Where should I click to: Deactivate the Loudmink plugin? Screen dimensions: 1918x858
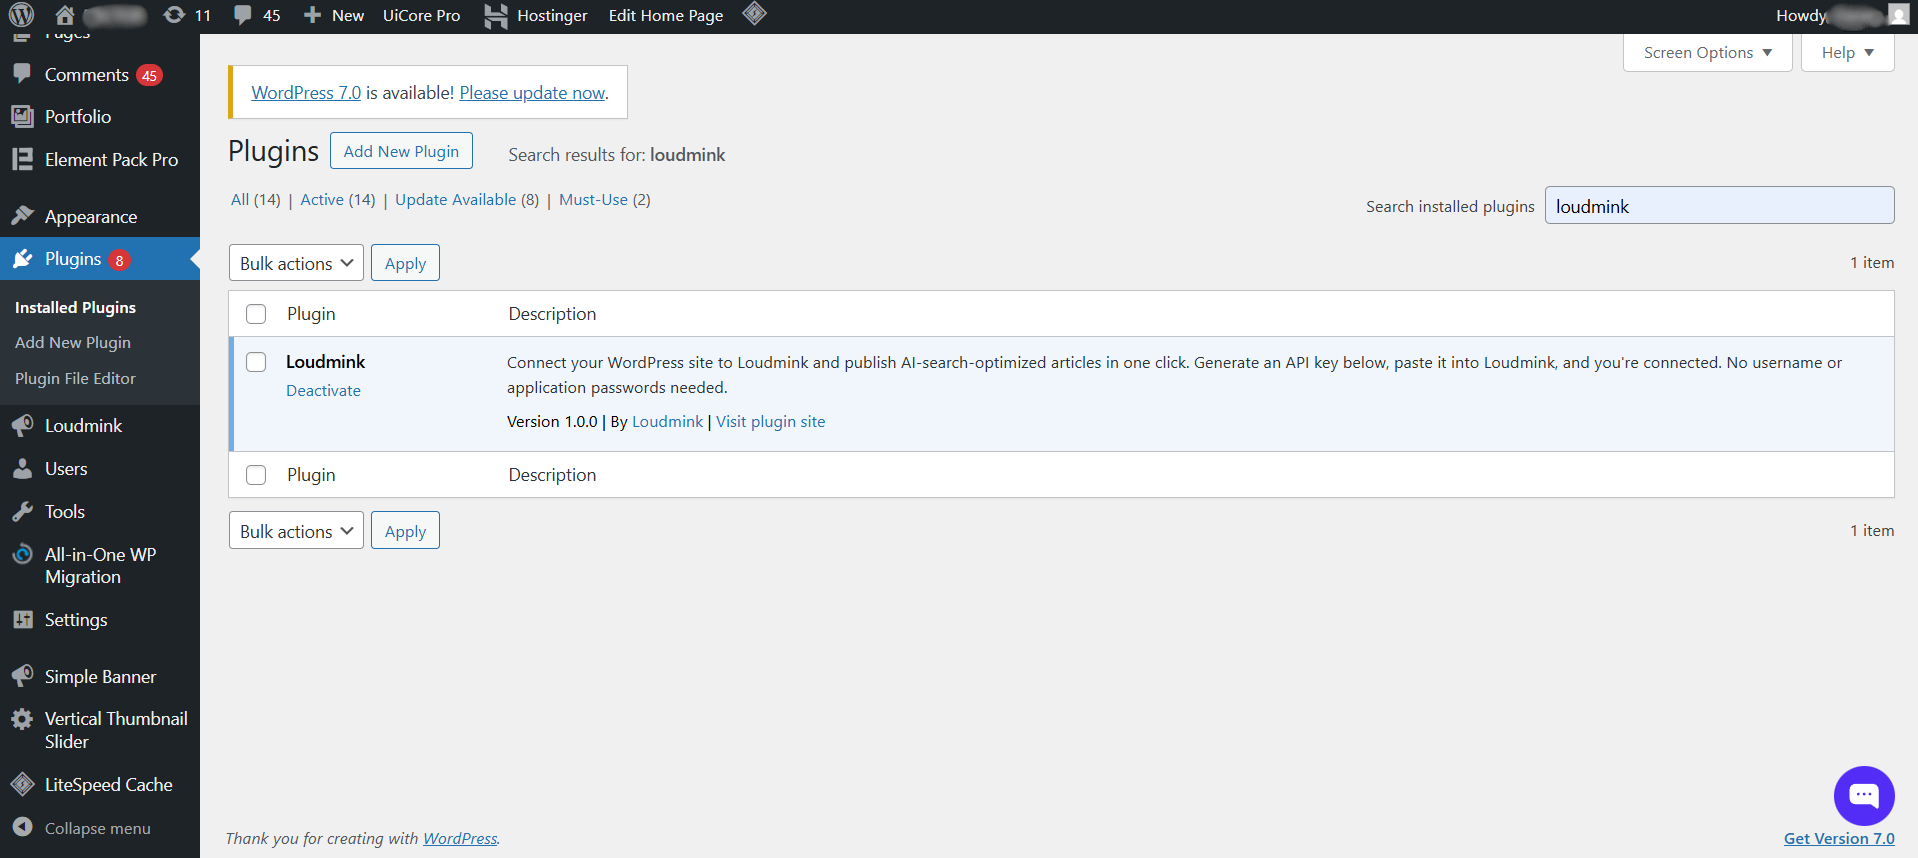(x=323, y=390)
